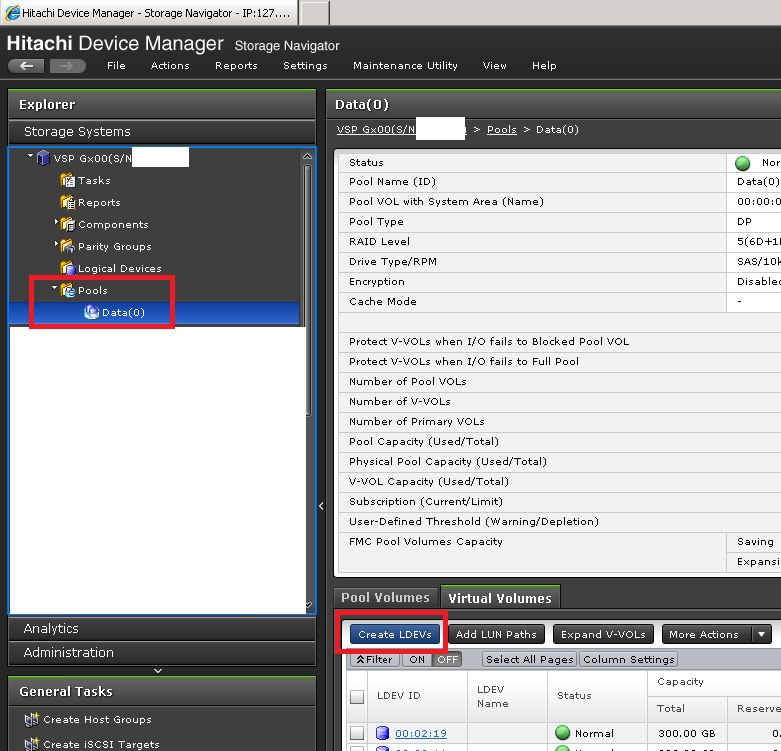781x751 pixels.
Task: Open the Reports menu
Action: pos(236,66)
